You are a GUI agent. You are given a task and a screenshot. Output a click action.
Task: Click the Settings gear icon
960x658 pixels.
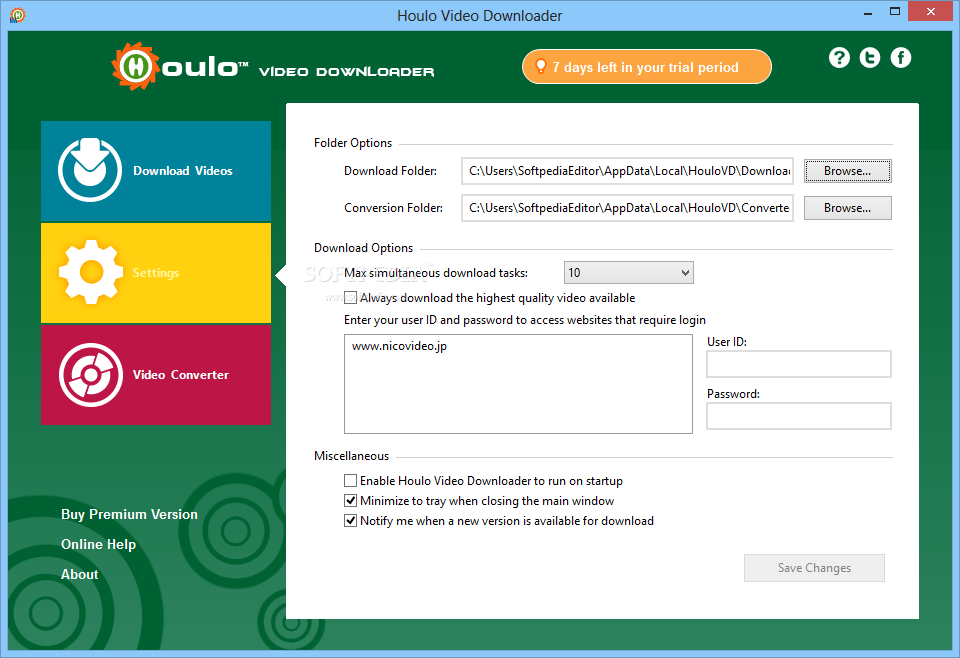pos(91,272)
